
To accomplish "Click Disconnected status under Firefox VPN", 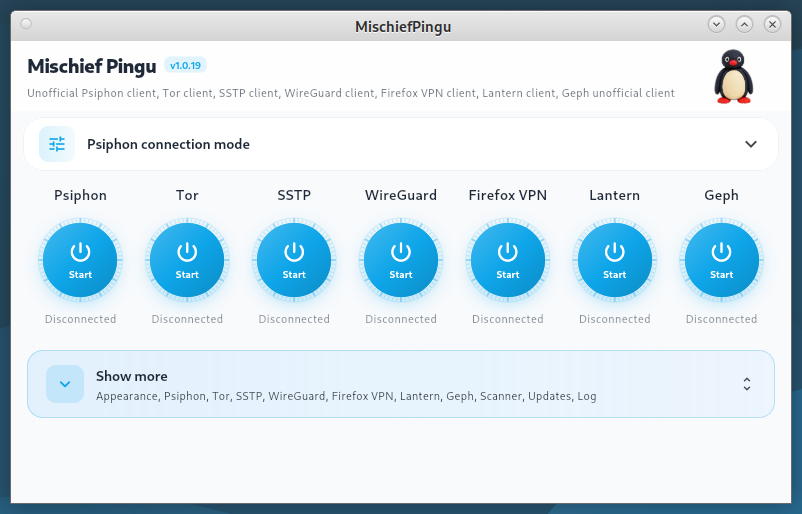I will point(508,319).
